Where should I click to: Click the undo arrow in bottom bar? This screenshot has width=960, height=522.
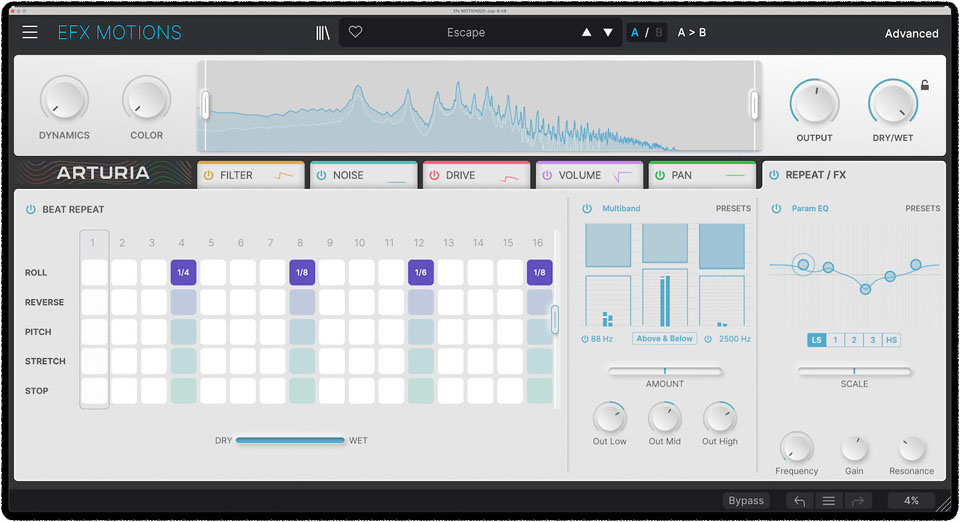coord(800,501)
